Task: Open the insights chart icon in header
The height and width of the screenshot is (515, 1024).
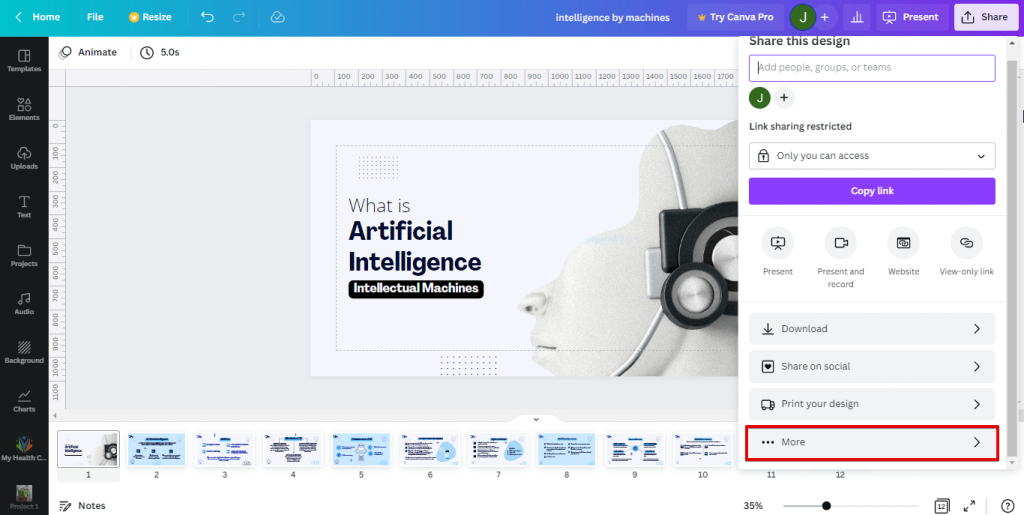Action: click(x=855, y=17)
